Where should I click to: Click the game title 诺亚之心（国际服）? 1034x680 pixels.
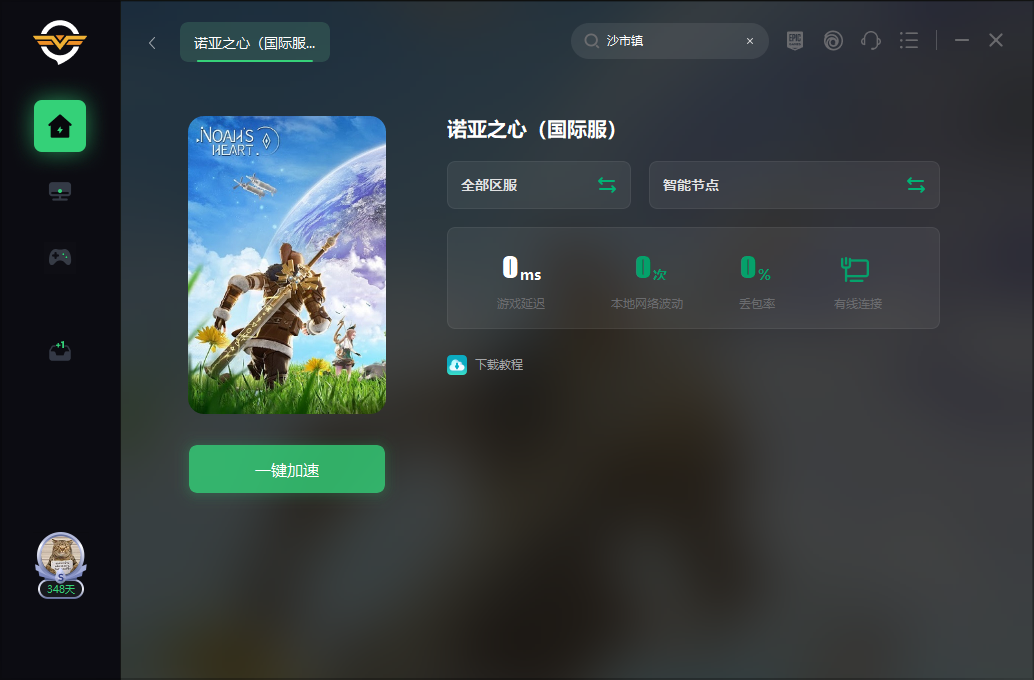click(x=532, y=130)
